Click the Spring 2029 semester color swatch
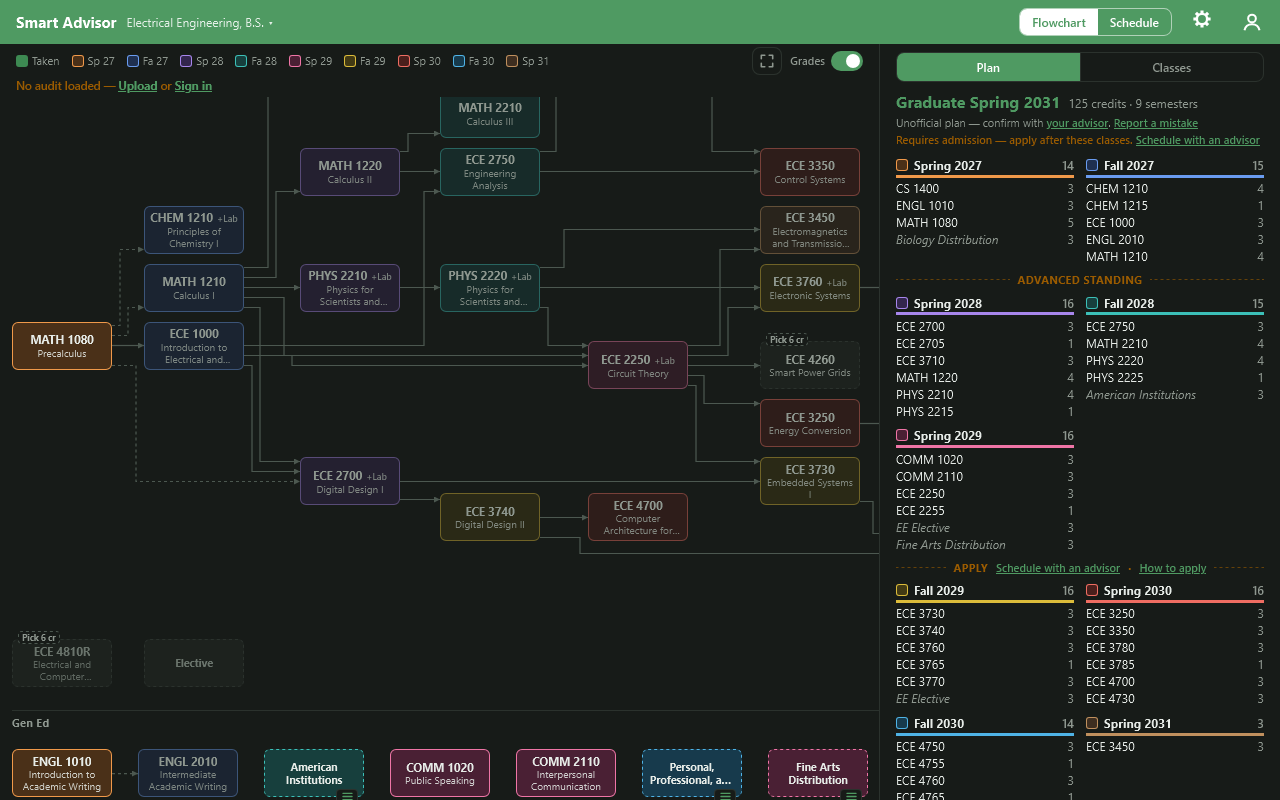 pos(902,435)
